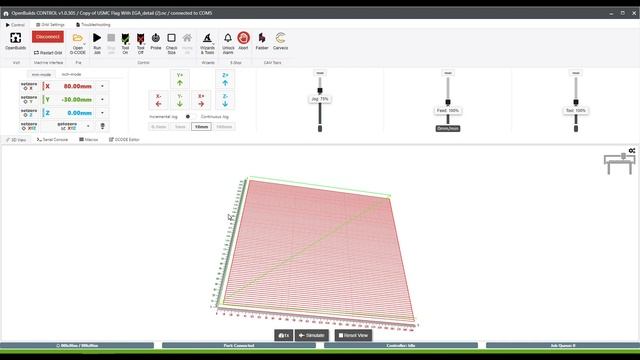Expand the Y axis dropdown arrow

(102, 100)
